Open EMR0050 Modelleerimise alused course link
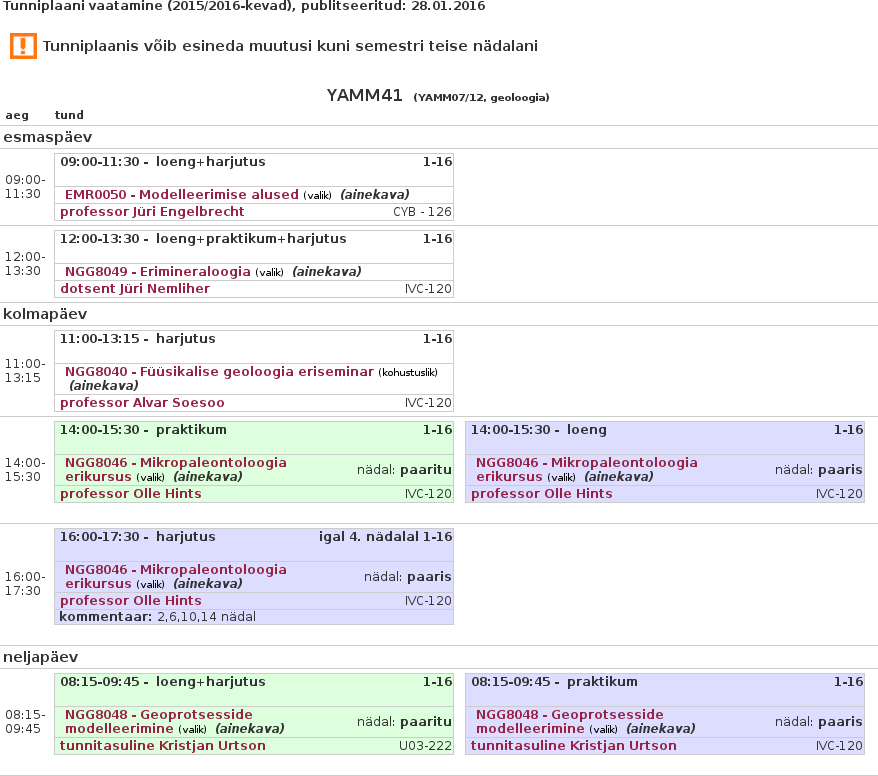 tap(181, 195)
